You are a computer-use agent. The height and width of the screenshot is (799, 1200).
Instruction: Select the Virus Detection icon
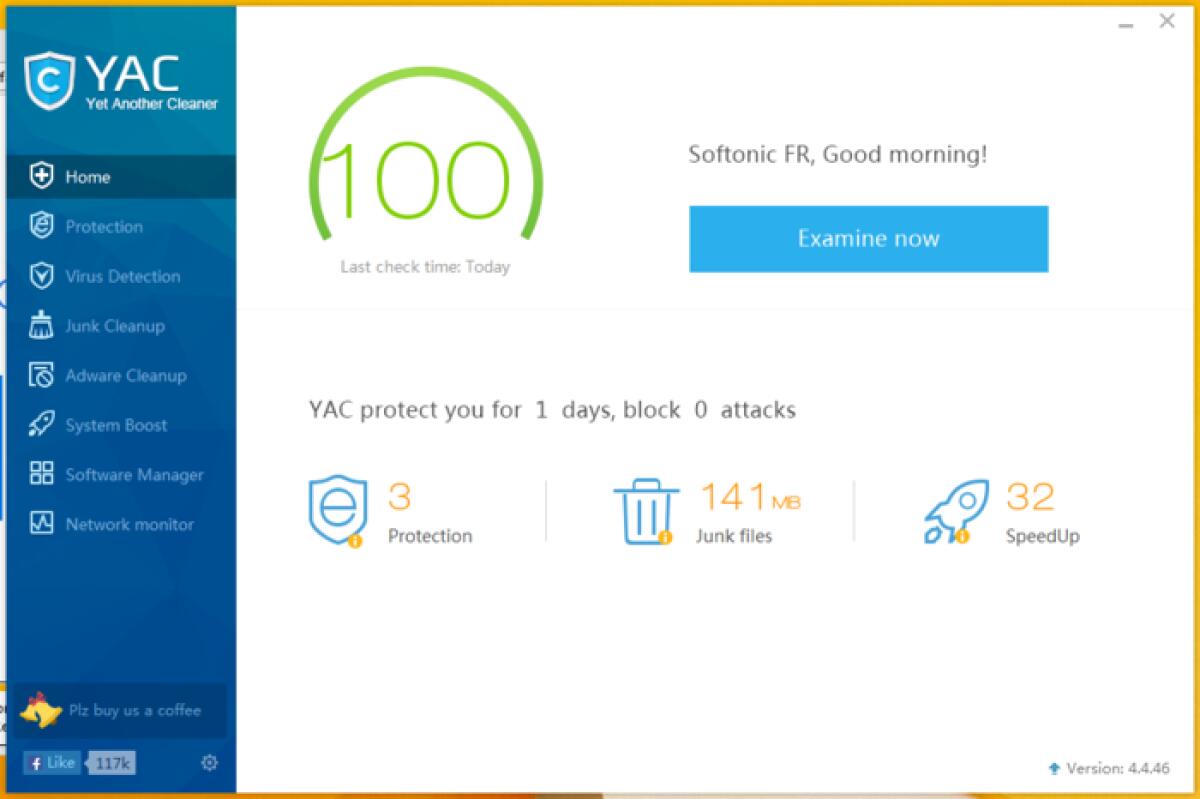tap(41, 276)
